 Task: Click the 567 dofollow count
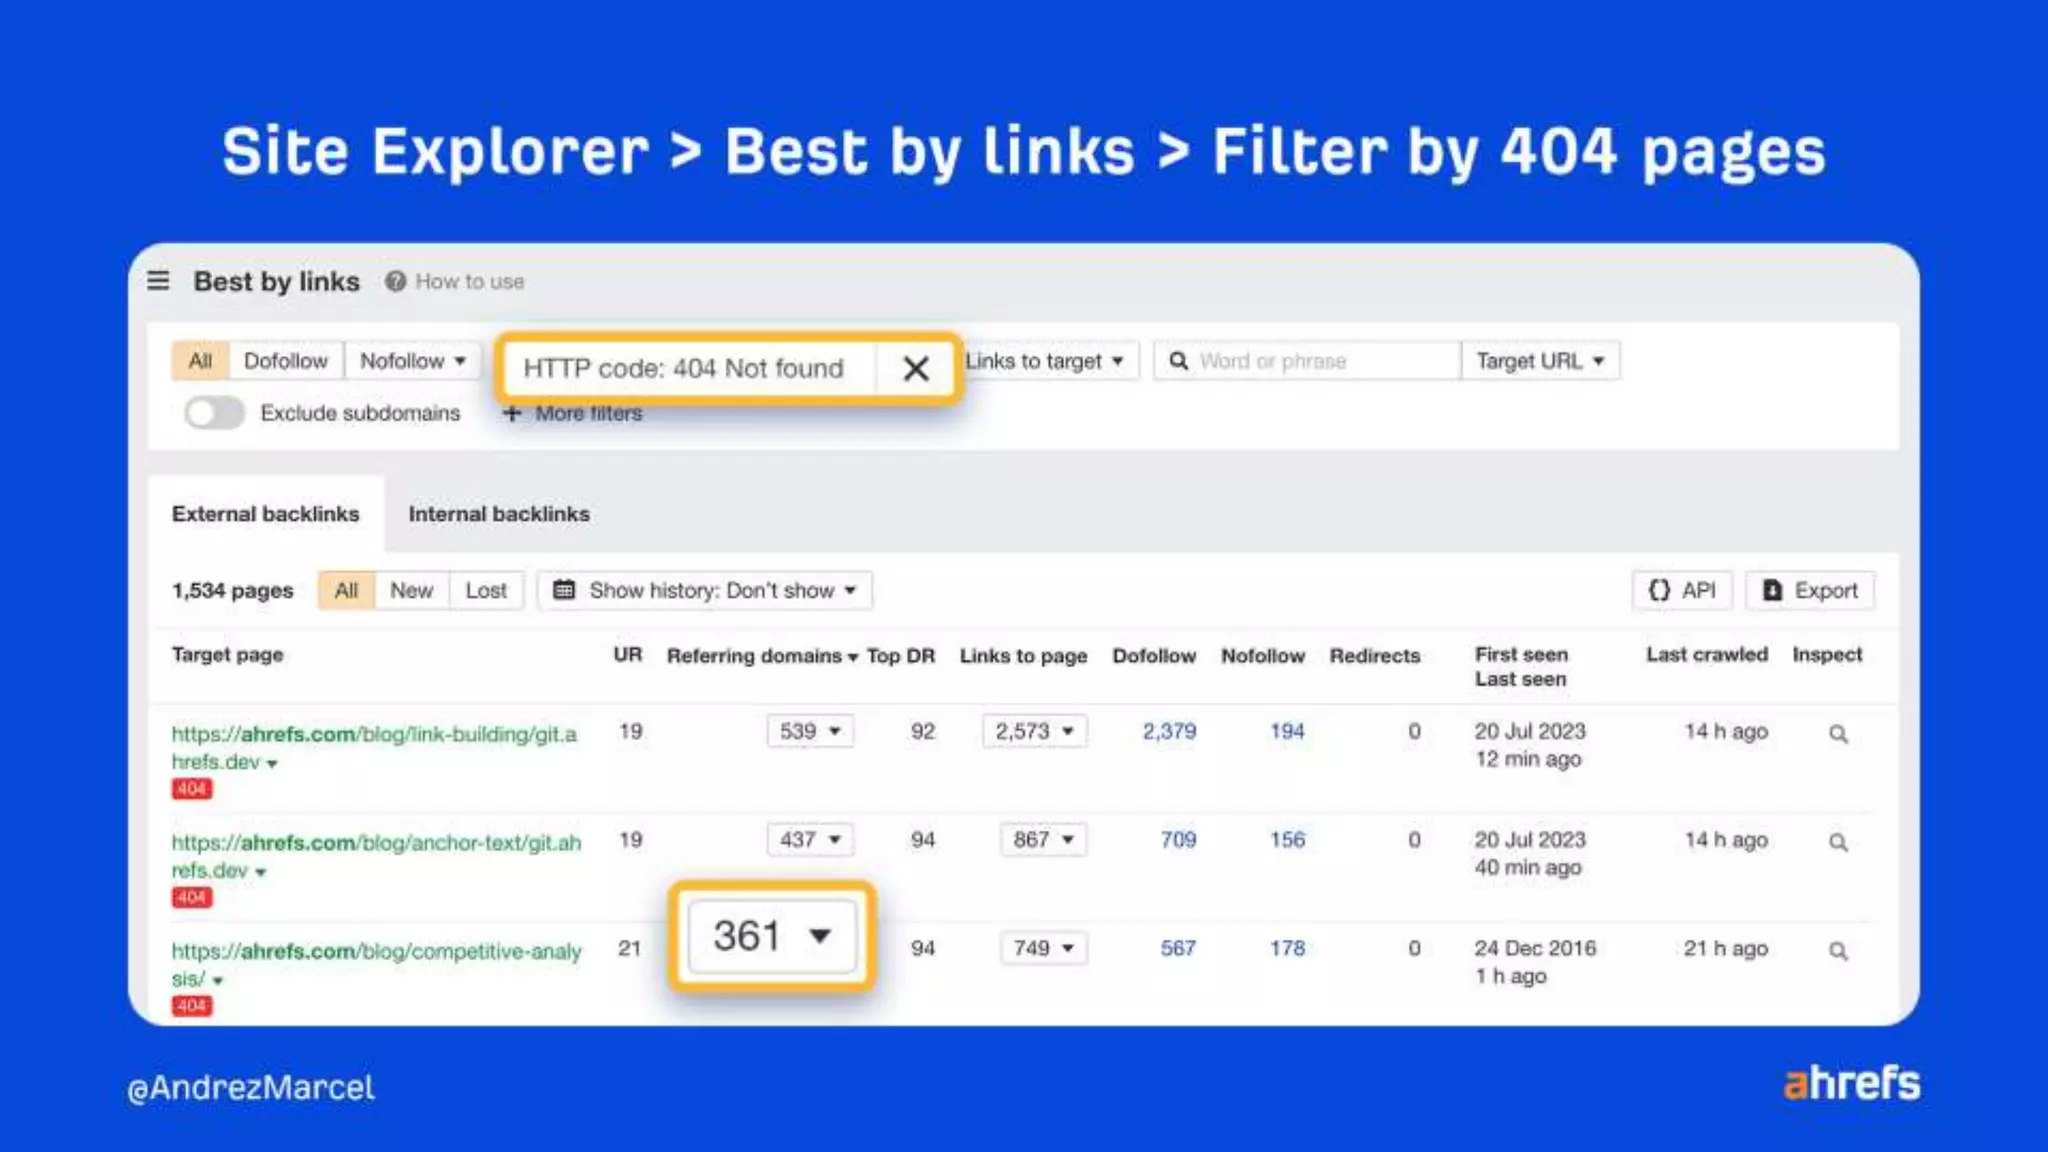tap(1178, 948)
